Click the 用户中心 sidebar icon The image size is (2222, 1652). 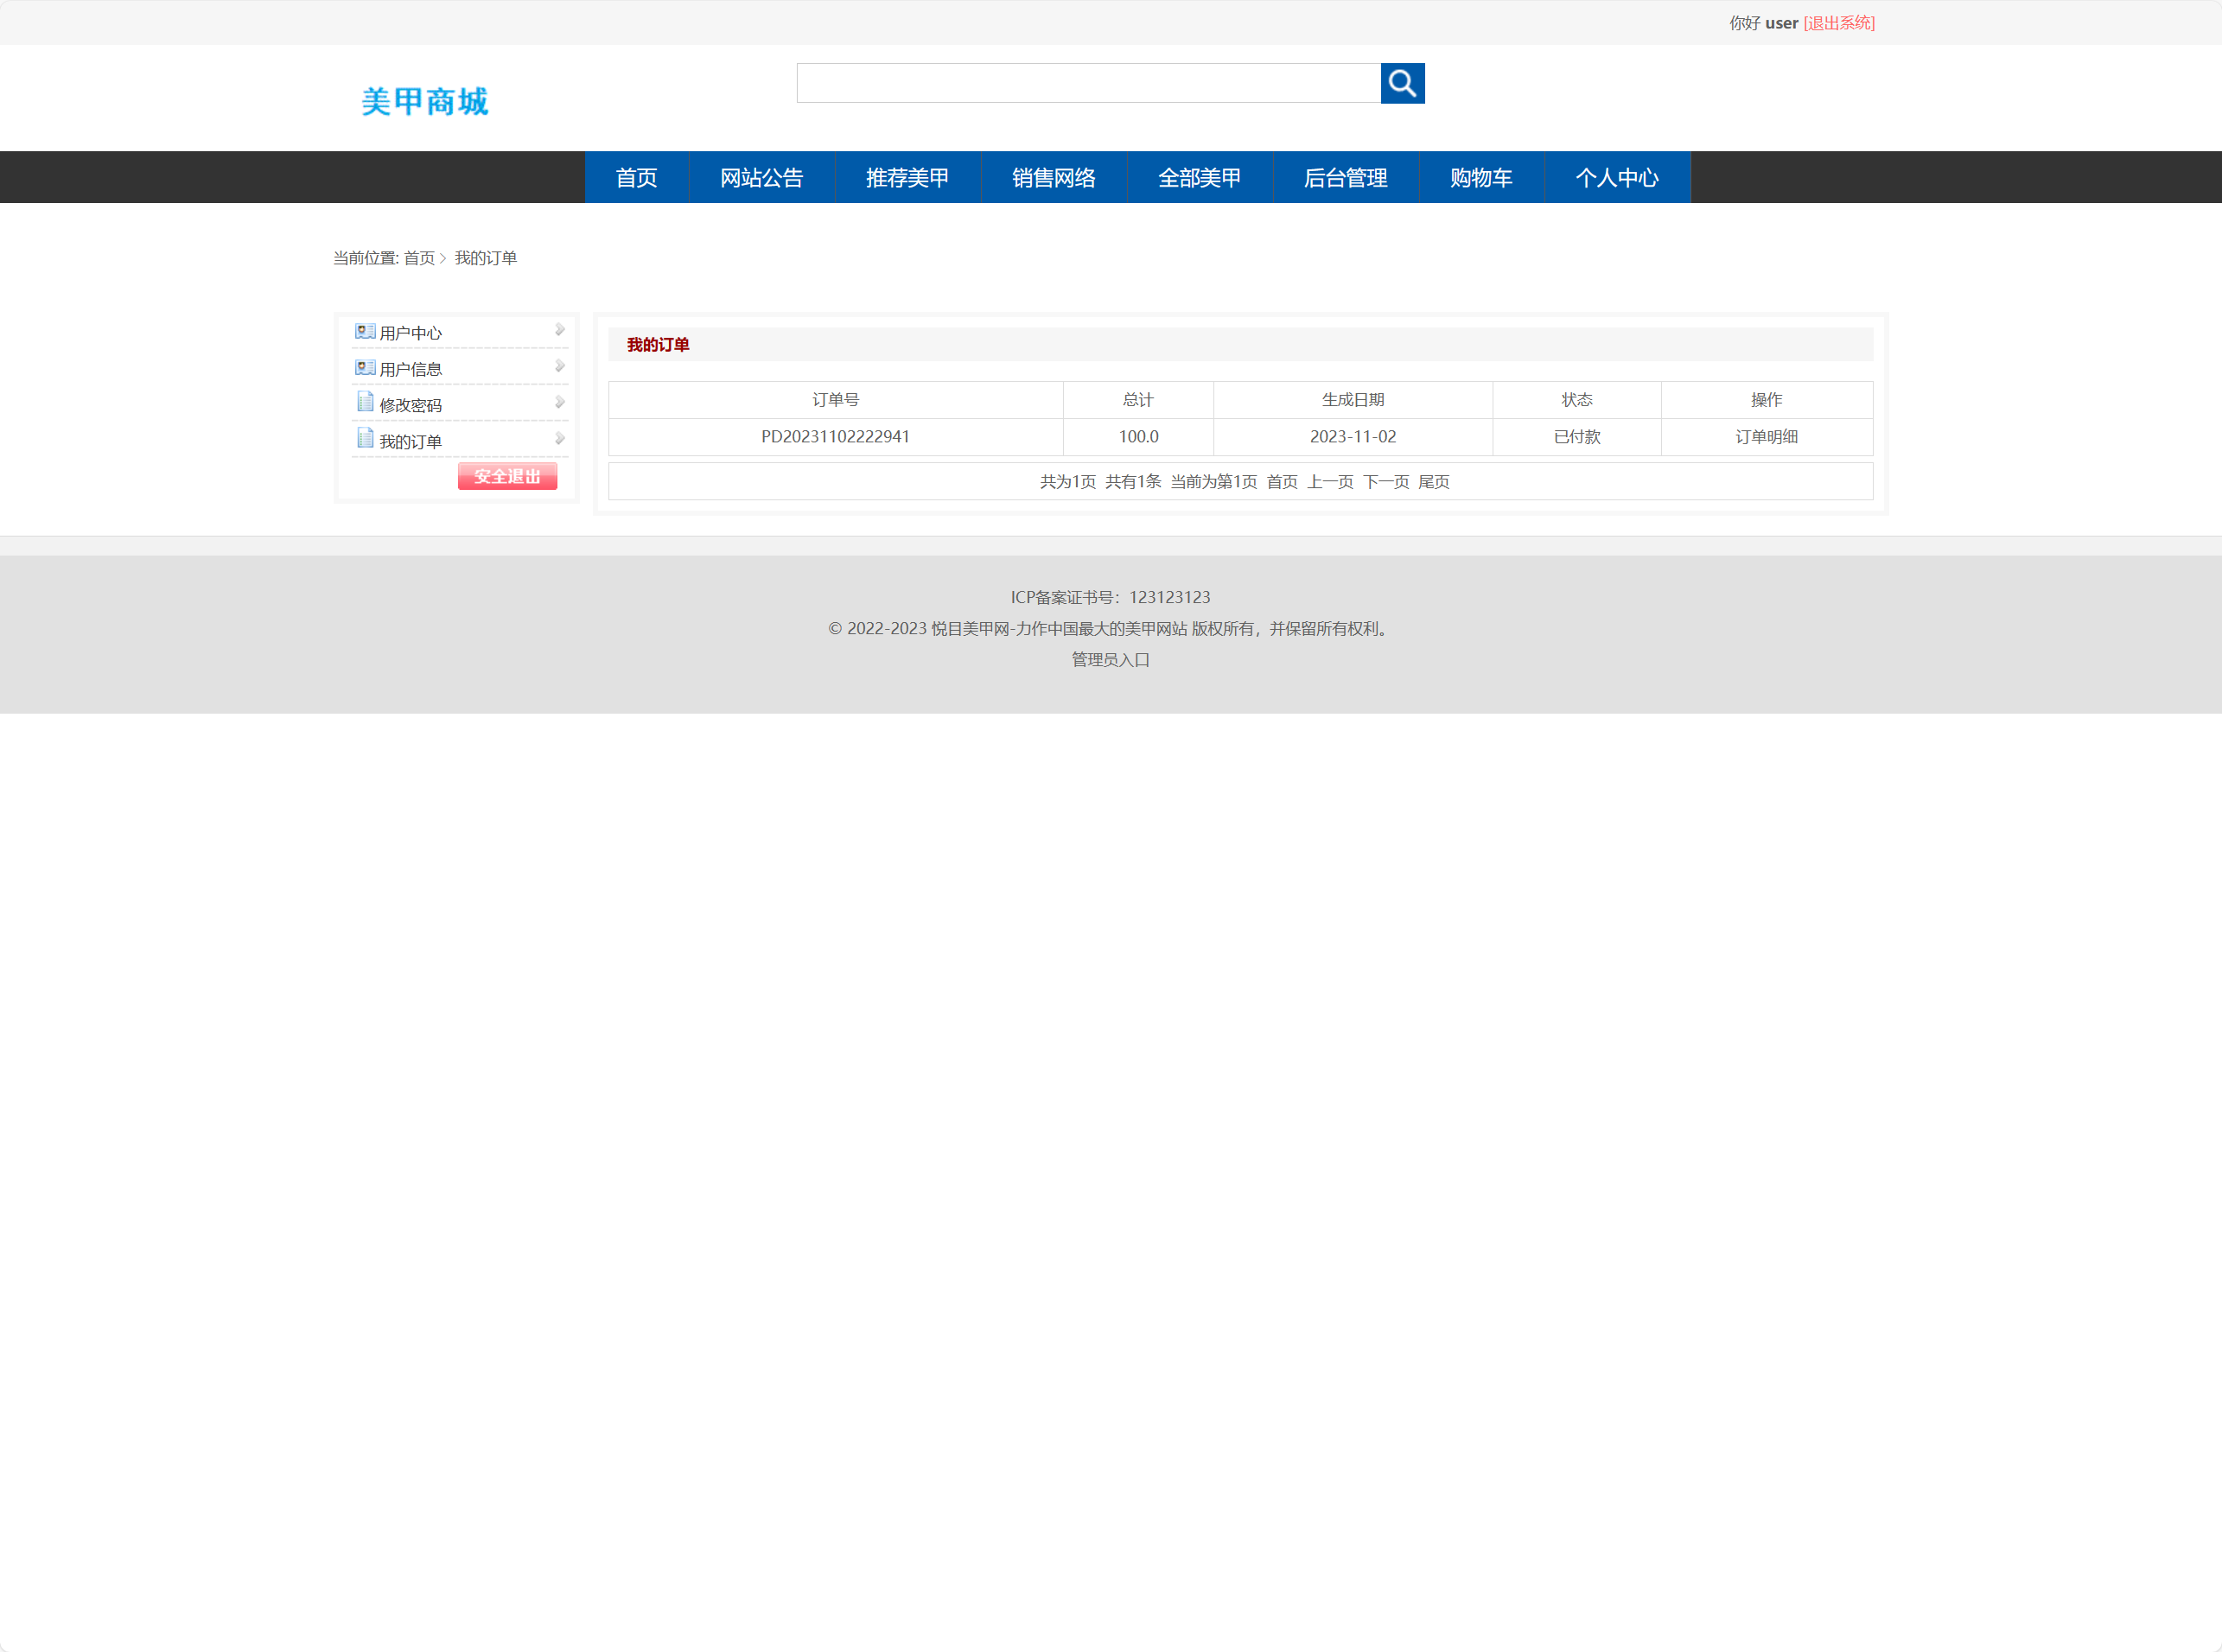coord(364,330)
